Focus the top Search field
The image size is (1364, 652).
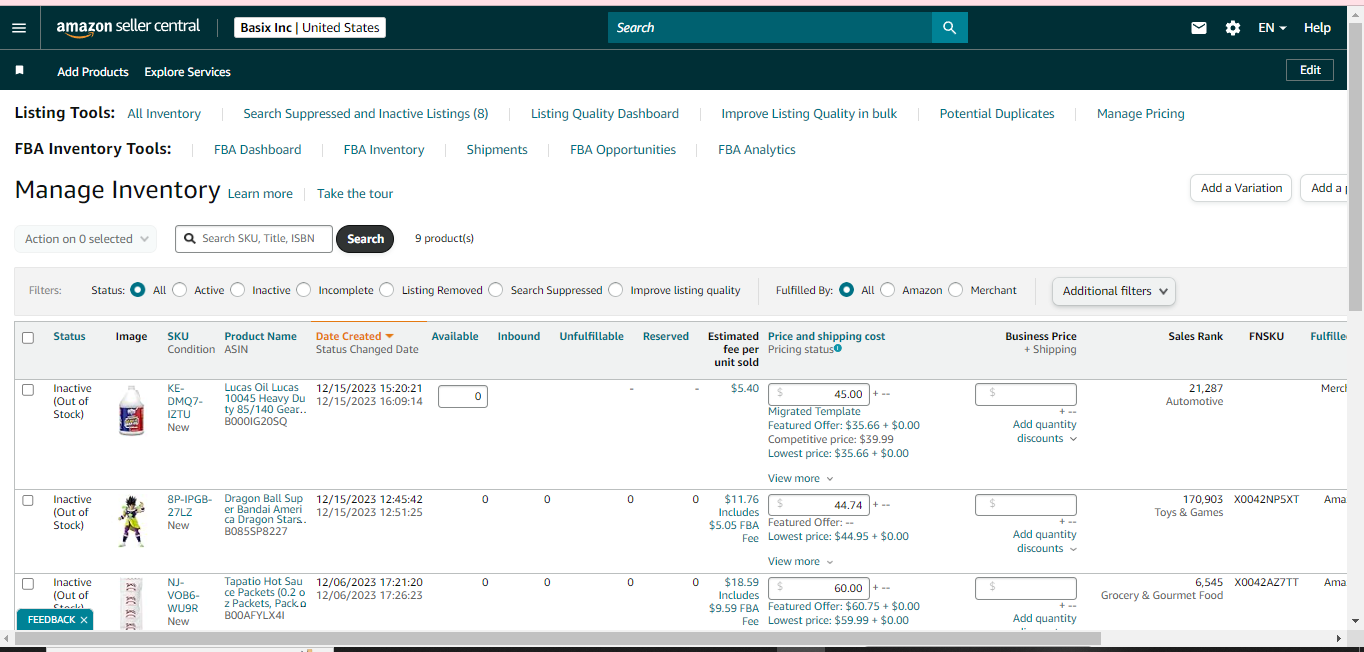[770, 28]
